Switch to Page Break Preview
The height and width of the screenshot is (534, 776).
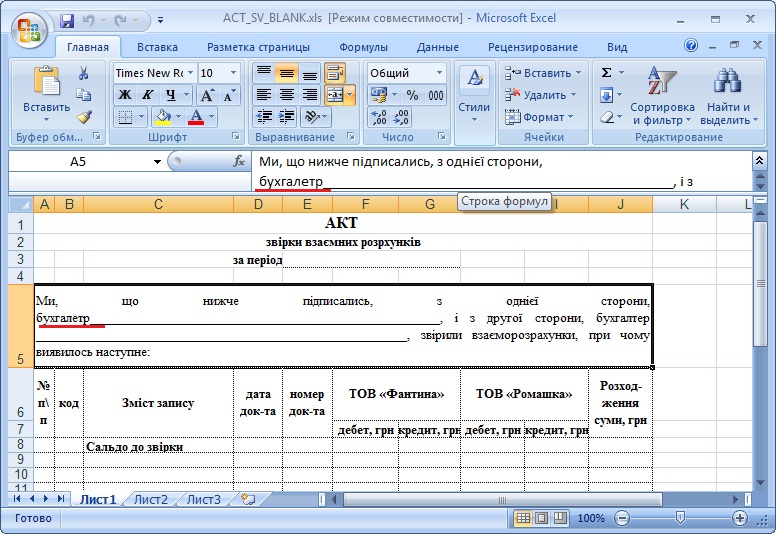[560, 518]
